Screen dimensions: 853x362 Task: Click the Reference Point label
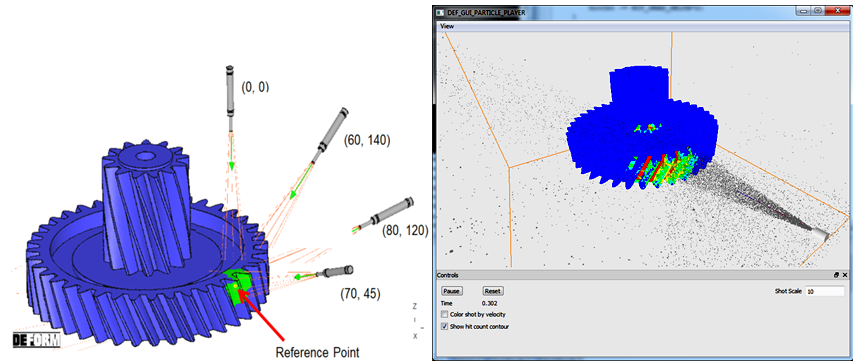318,352
